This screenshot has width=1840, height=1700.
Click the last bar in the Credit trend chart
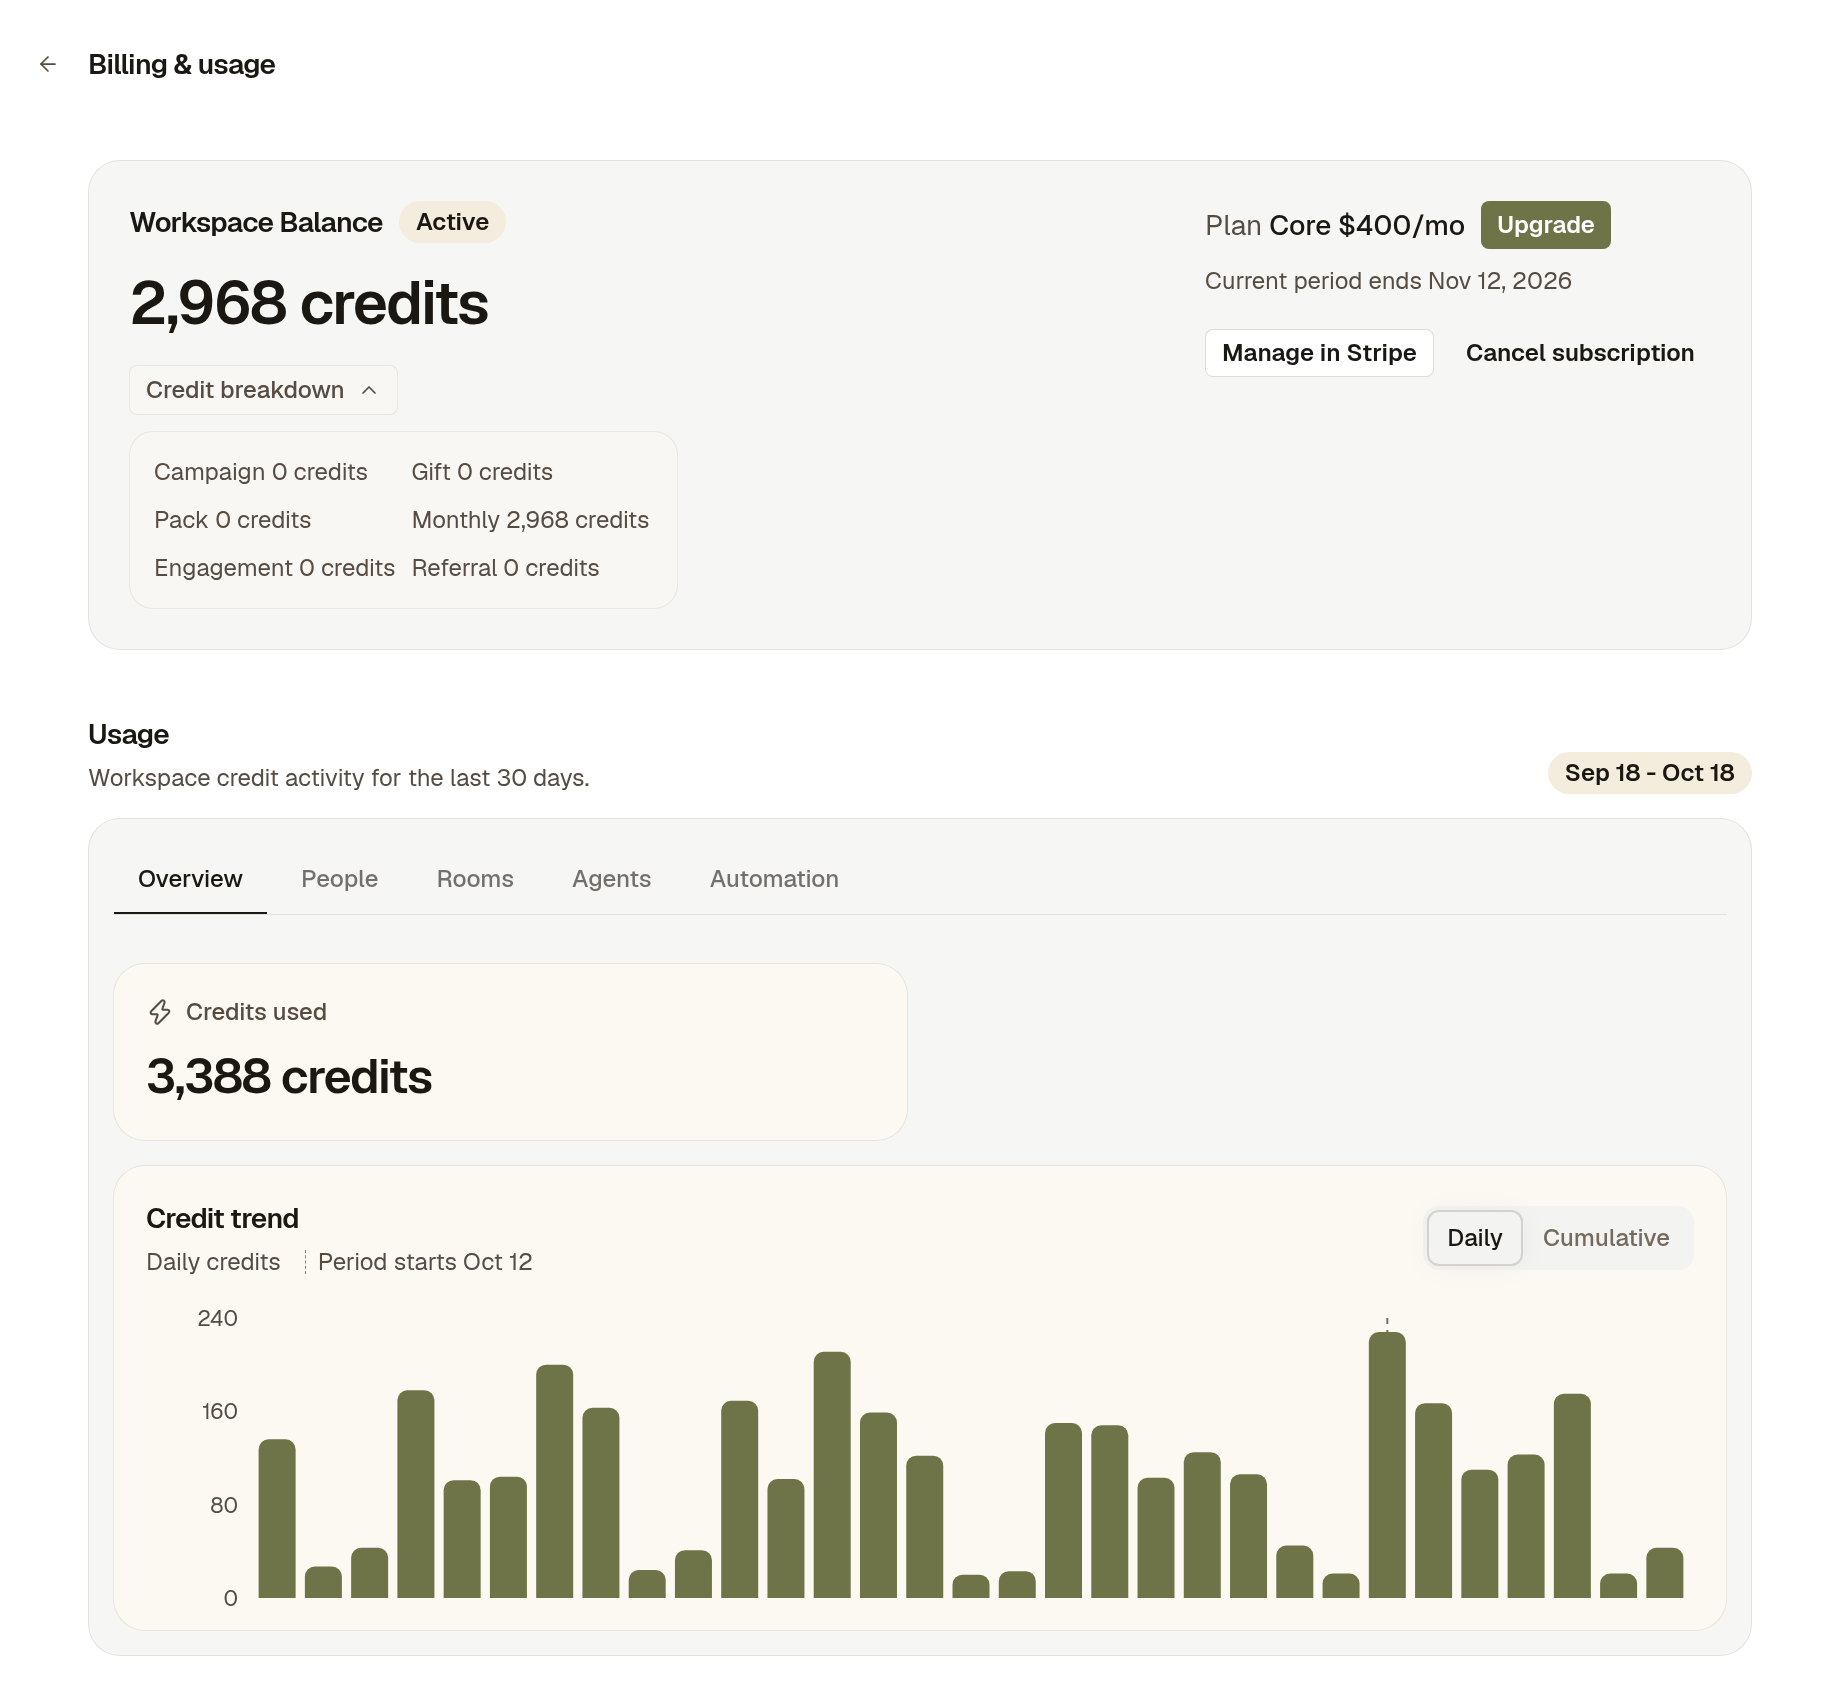point(1664,1573)
